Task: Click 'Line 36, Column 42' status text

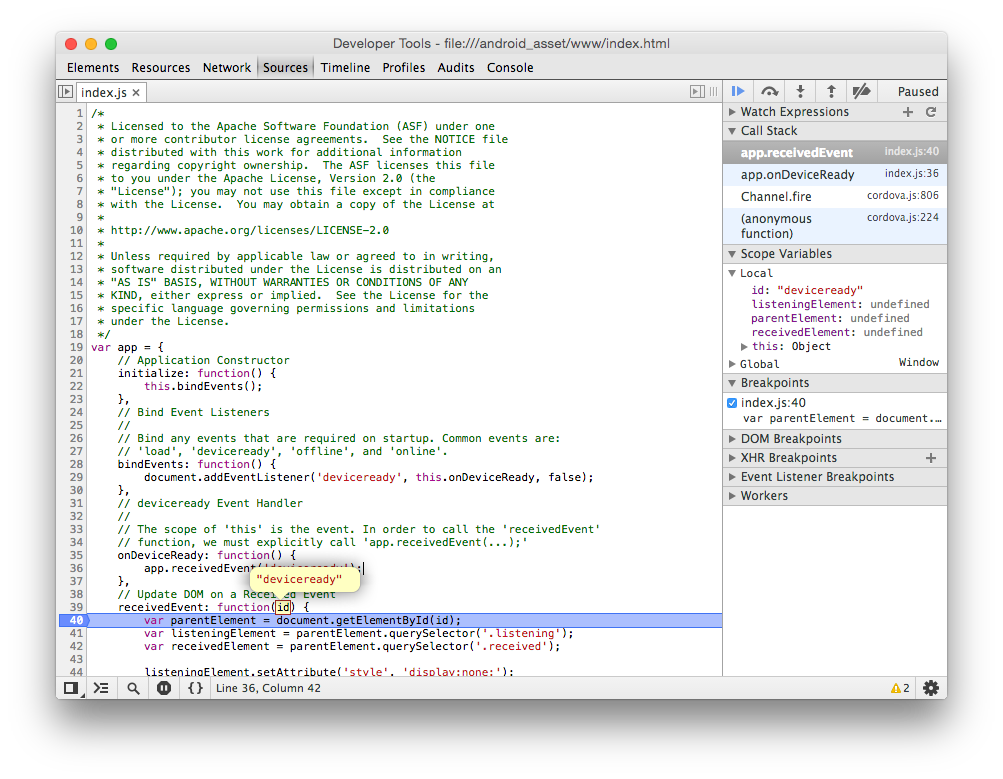Action: (268, 688)
